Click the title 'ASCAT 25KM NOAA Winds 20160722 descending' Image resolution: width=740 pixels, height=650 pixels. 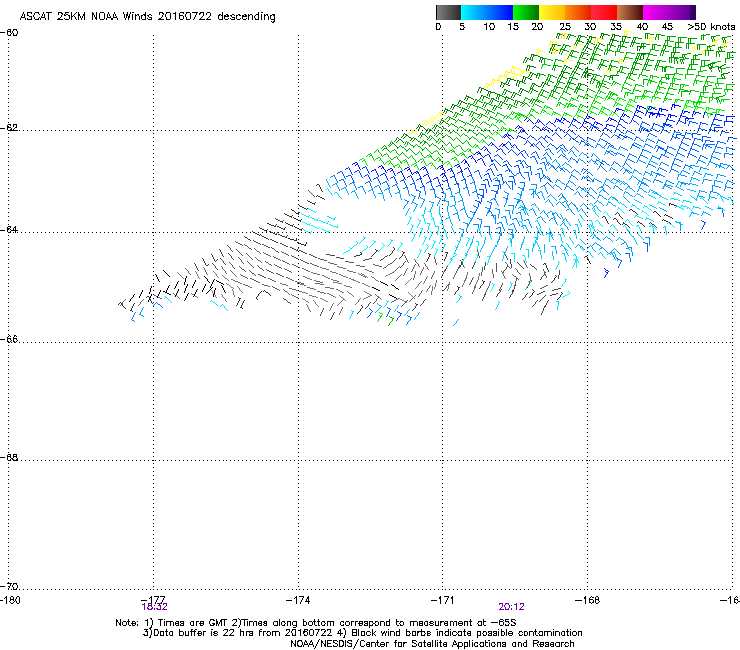coord(147,17)
